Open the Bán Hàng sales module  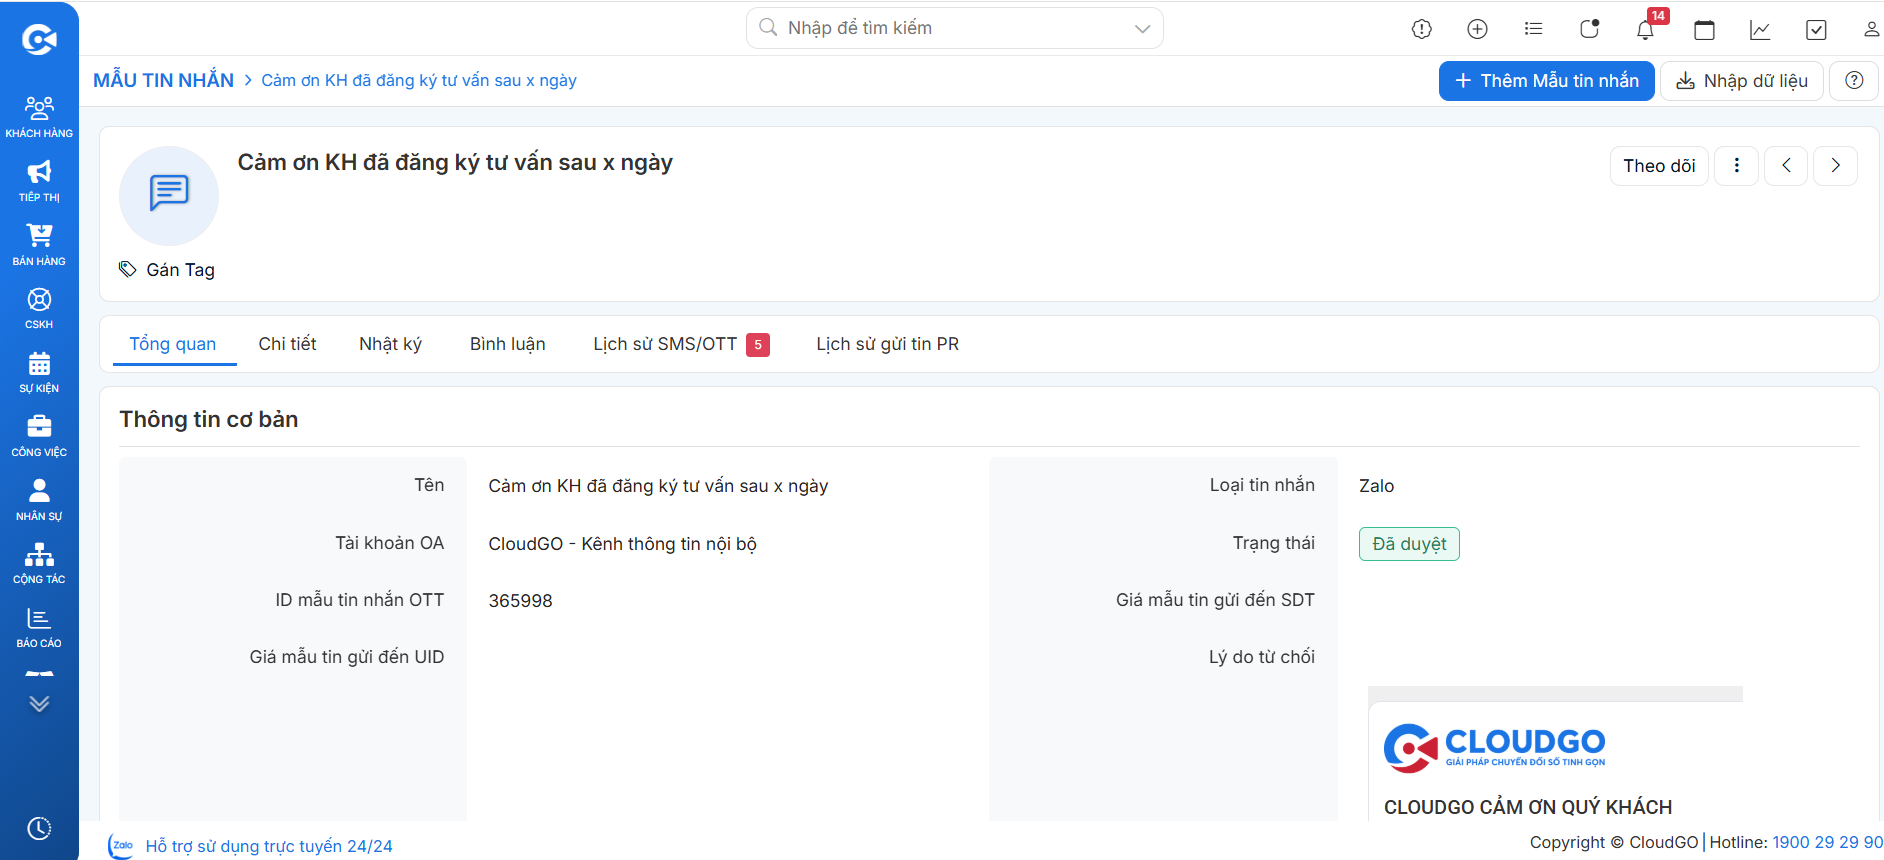click(39, 244)
